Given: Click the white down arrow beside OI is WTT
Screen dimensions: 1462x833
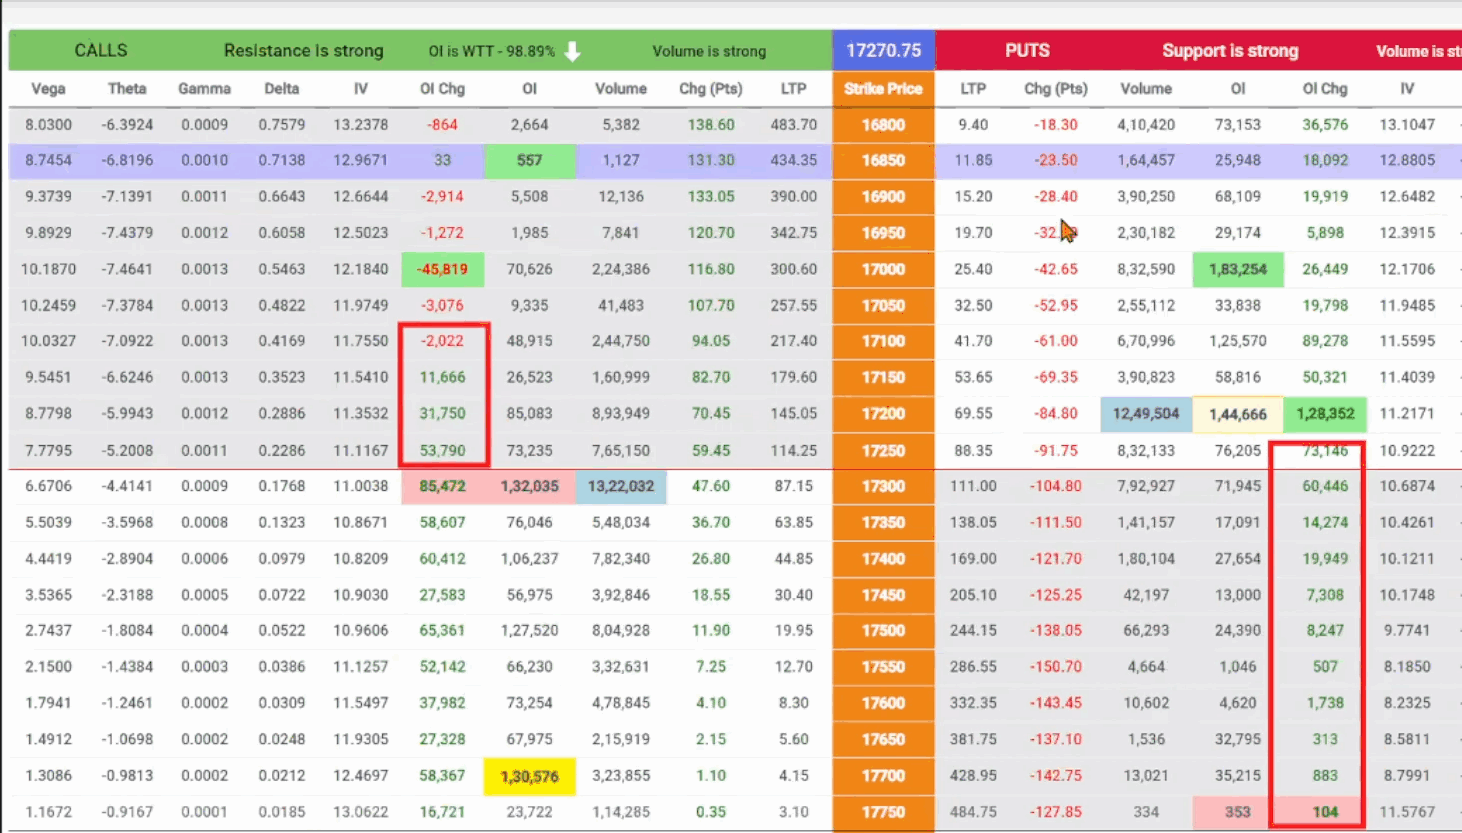Looking at the screenshot, I should (x=572, y=51).
